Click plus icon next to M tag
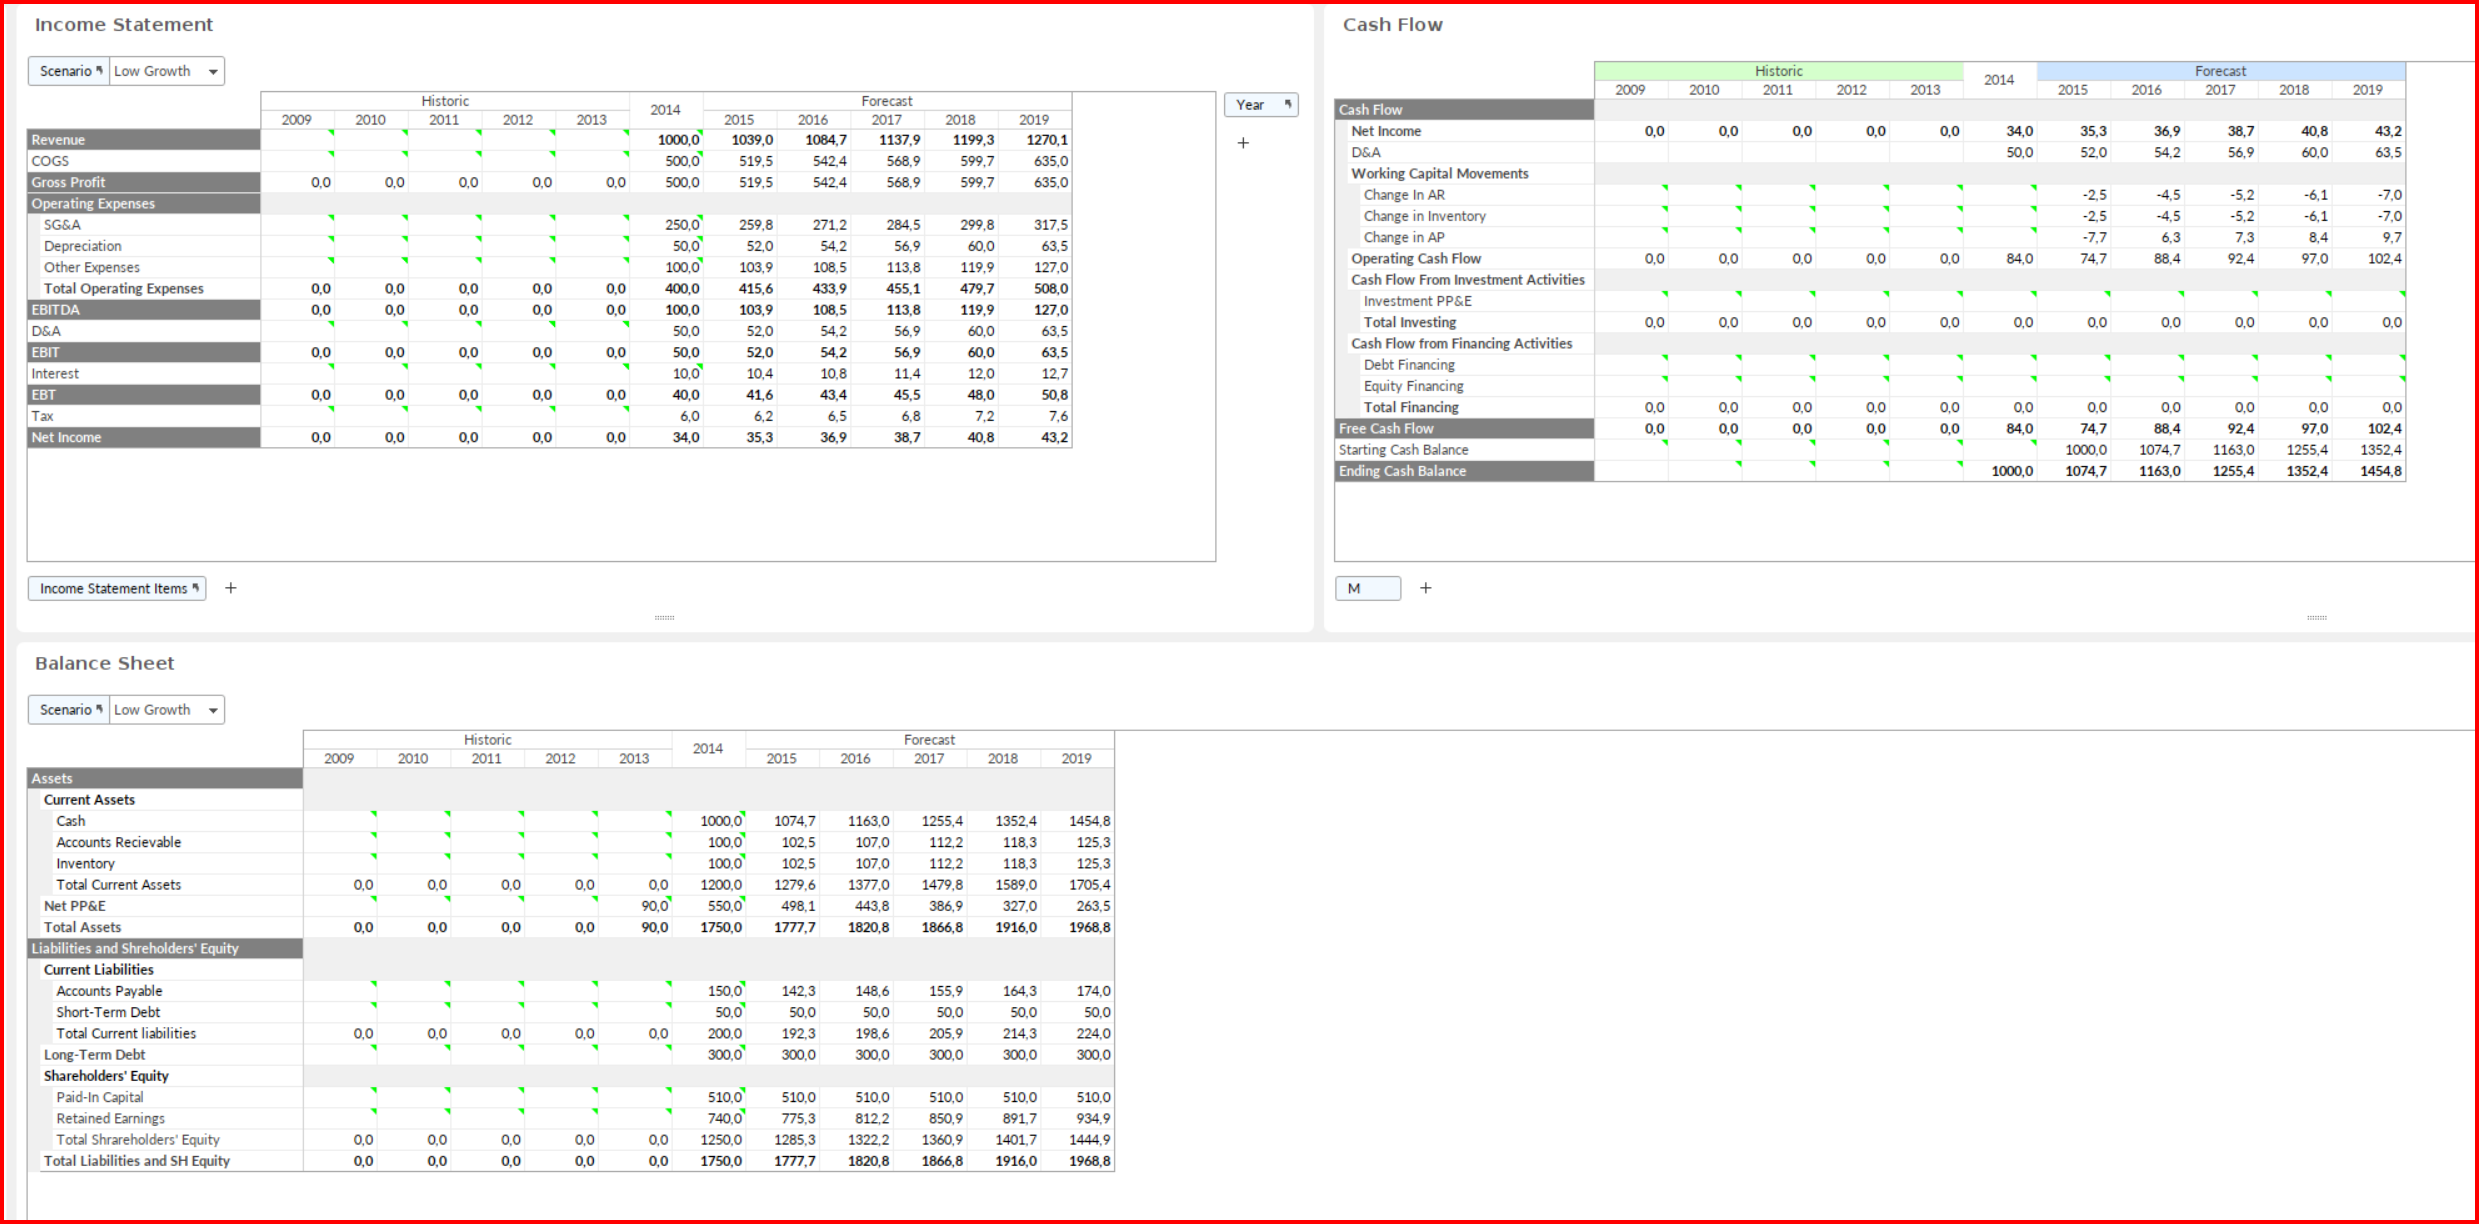Viewport: 2479px width, 1224px height. (x=1426, y=588)
